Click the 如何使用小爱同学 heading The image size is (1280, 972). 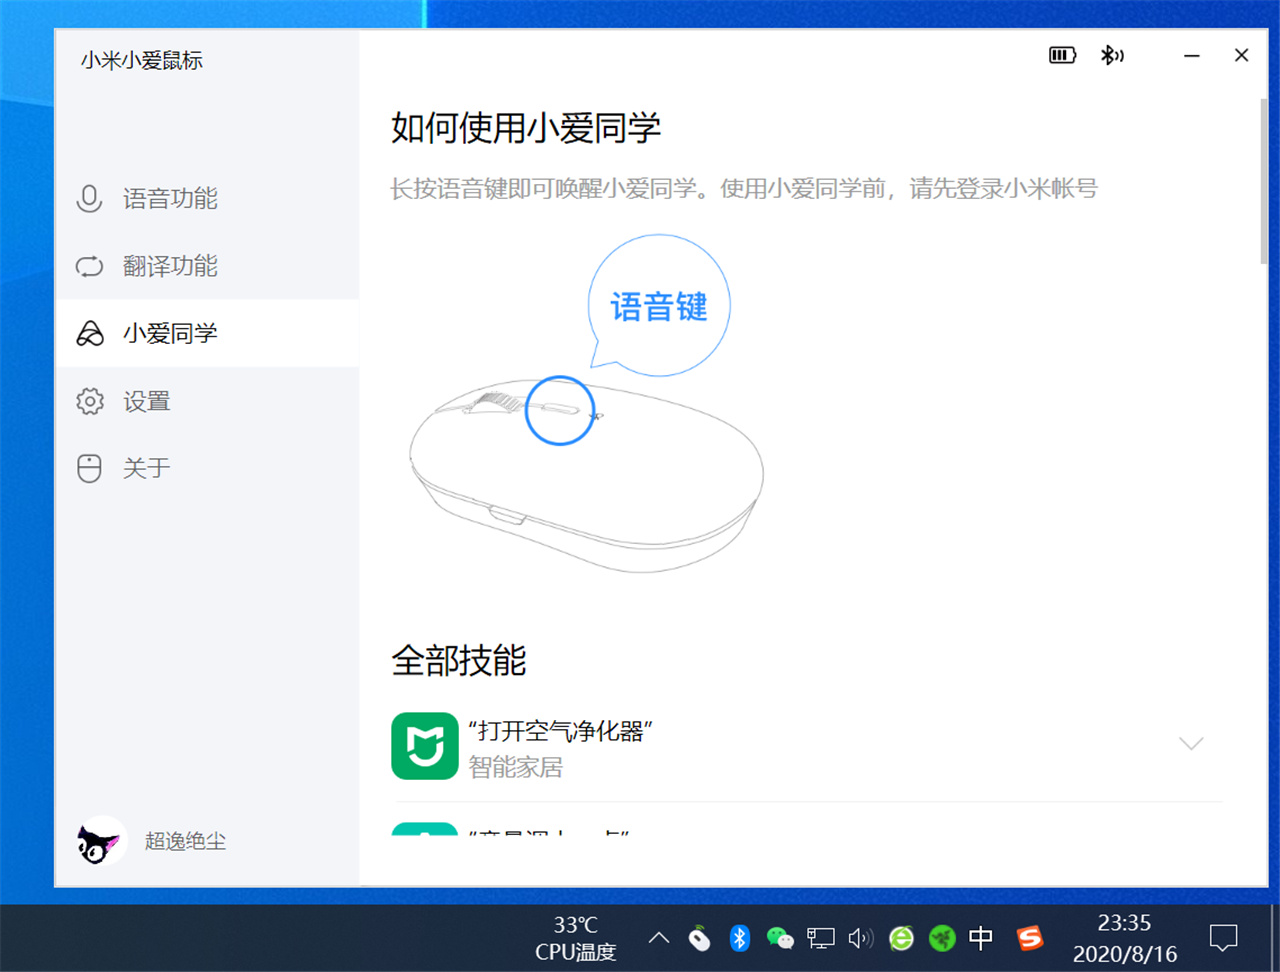526,128
